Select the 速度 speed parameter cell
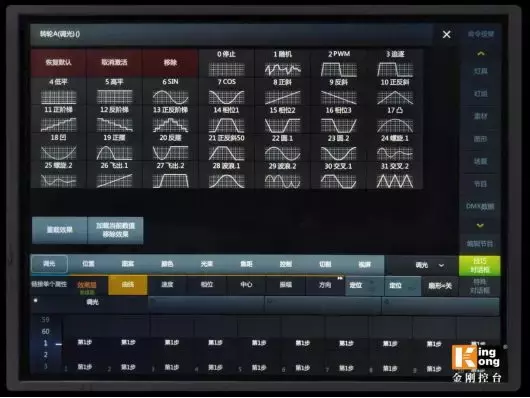Image resolution: width=530 pixels, height=398 pixels. point(167,285)
